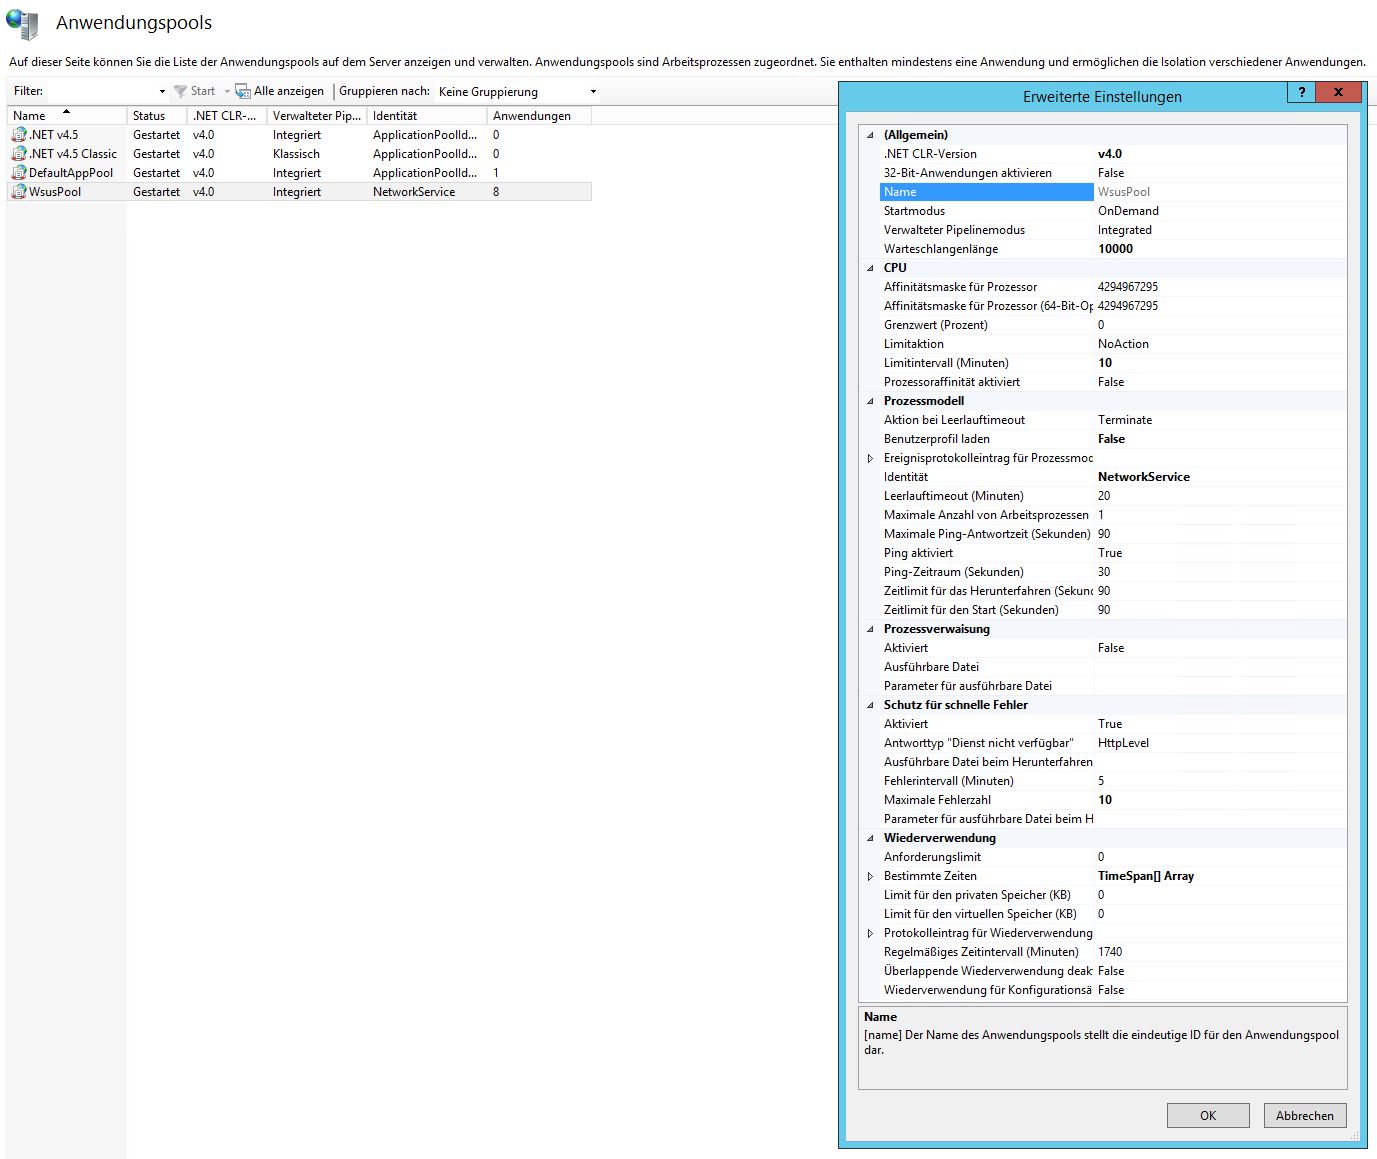Click the DefaultAppPool row icon

[x=19, y=172]
